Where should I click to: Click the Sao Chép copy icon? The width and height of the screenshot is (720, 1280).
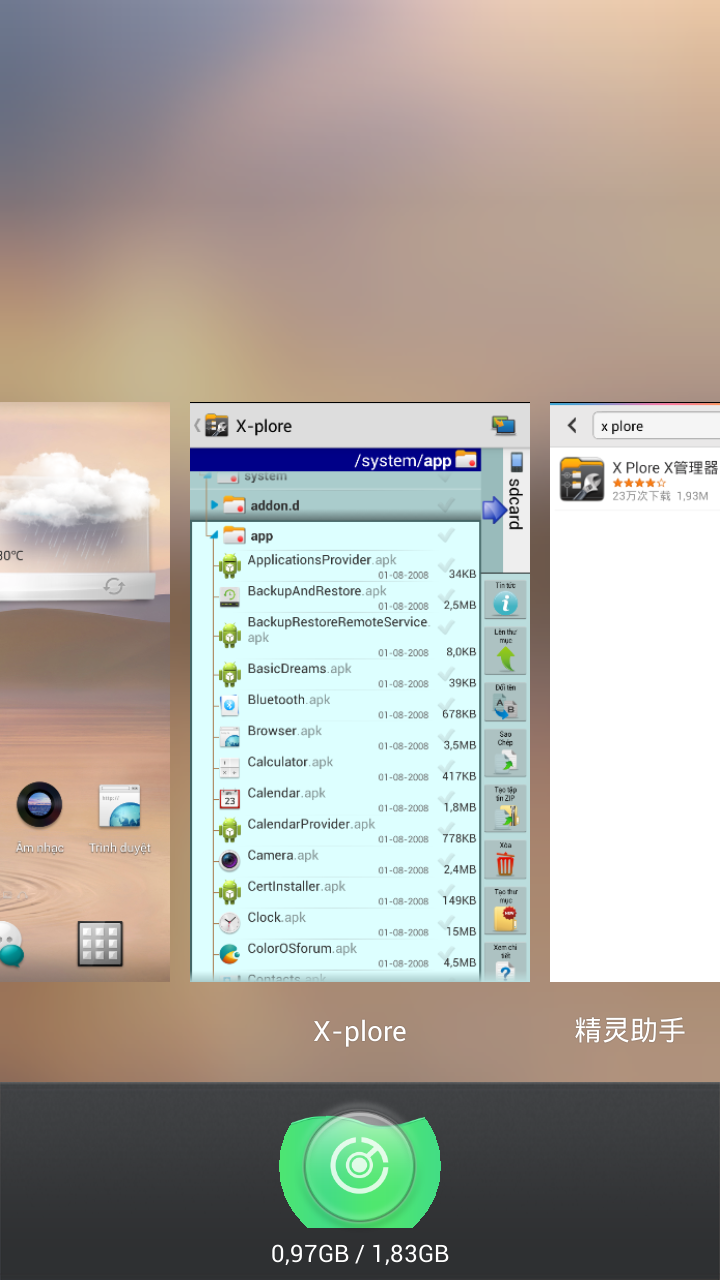tap(506, 753)
